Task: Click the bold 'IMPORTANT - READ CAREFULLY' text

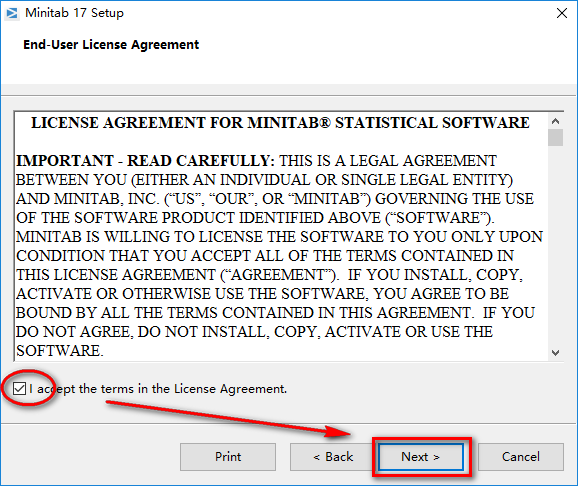Action: [x=145, y=161]
